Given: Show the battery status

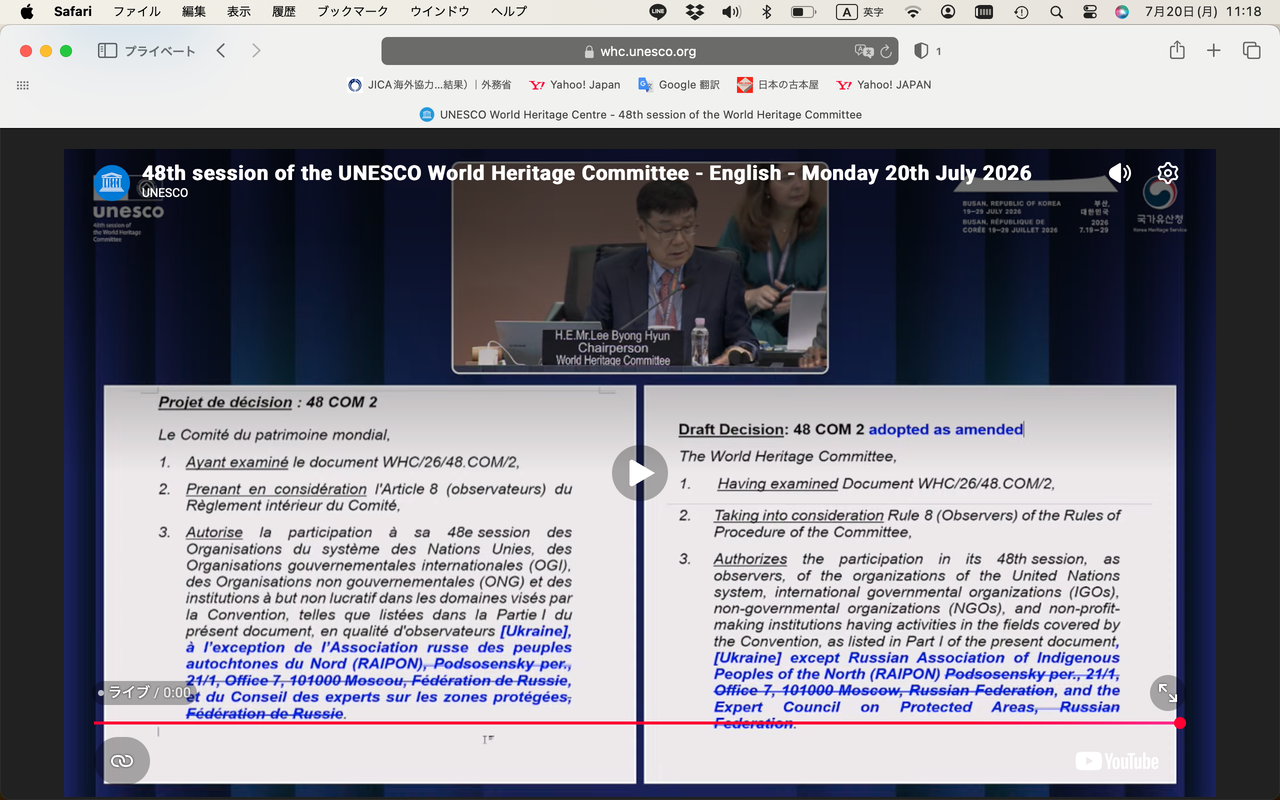Looking at the screenshot, I should 803,12.
